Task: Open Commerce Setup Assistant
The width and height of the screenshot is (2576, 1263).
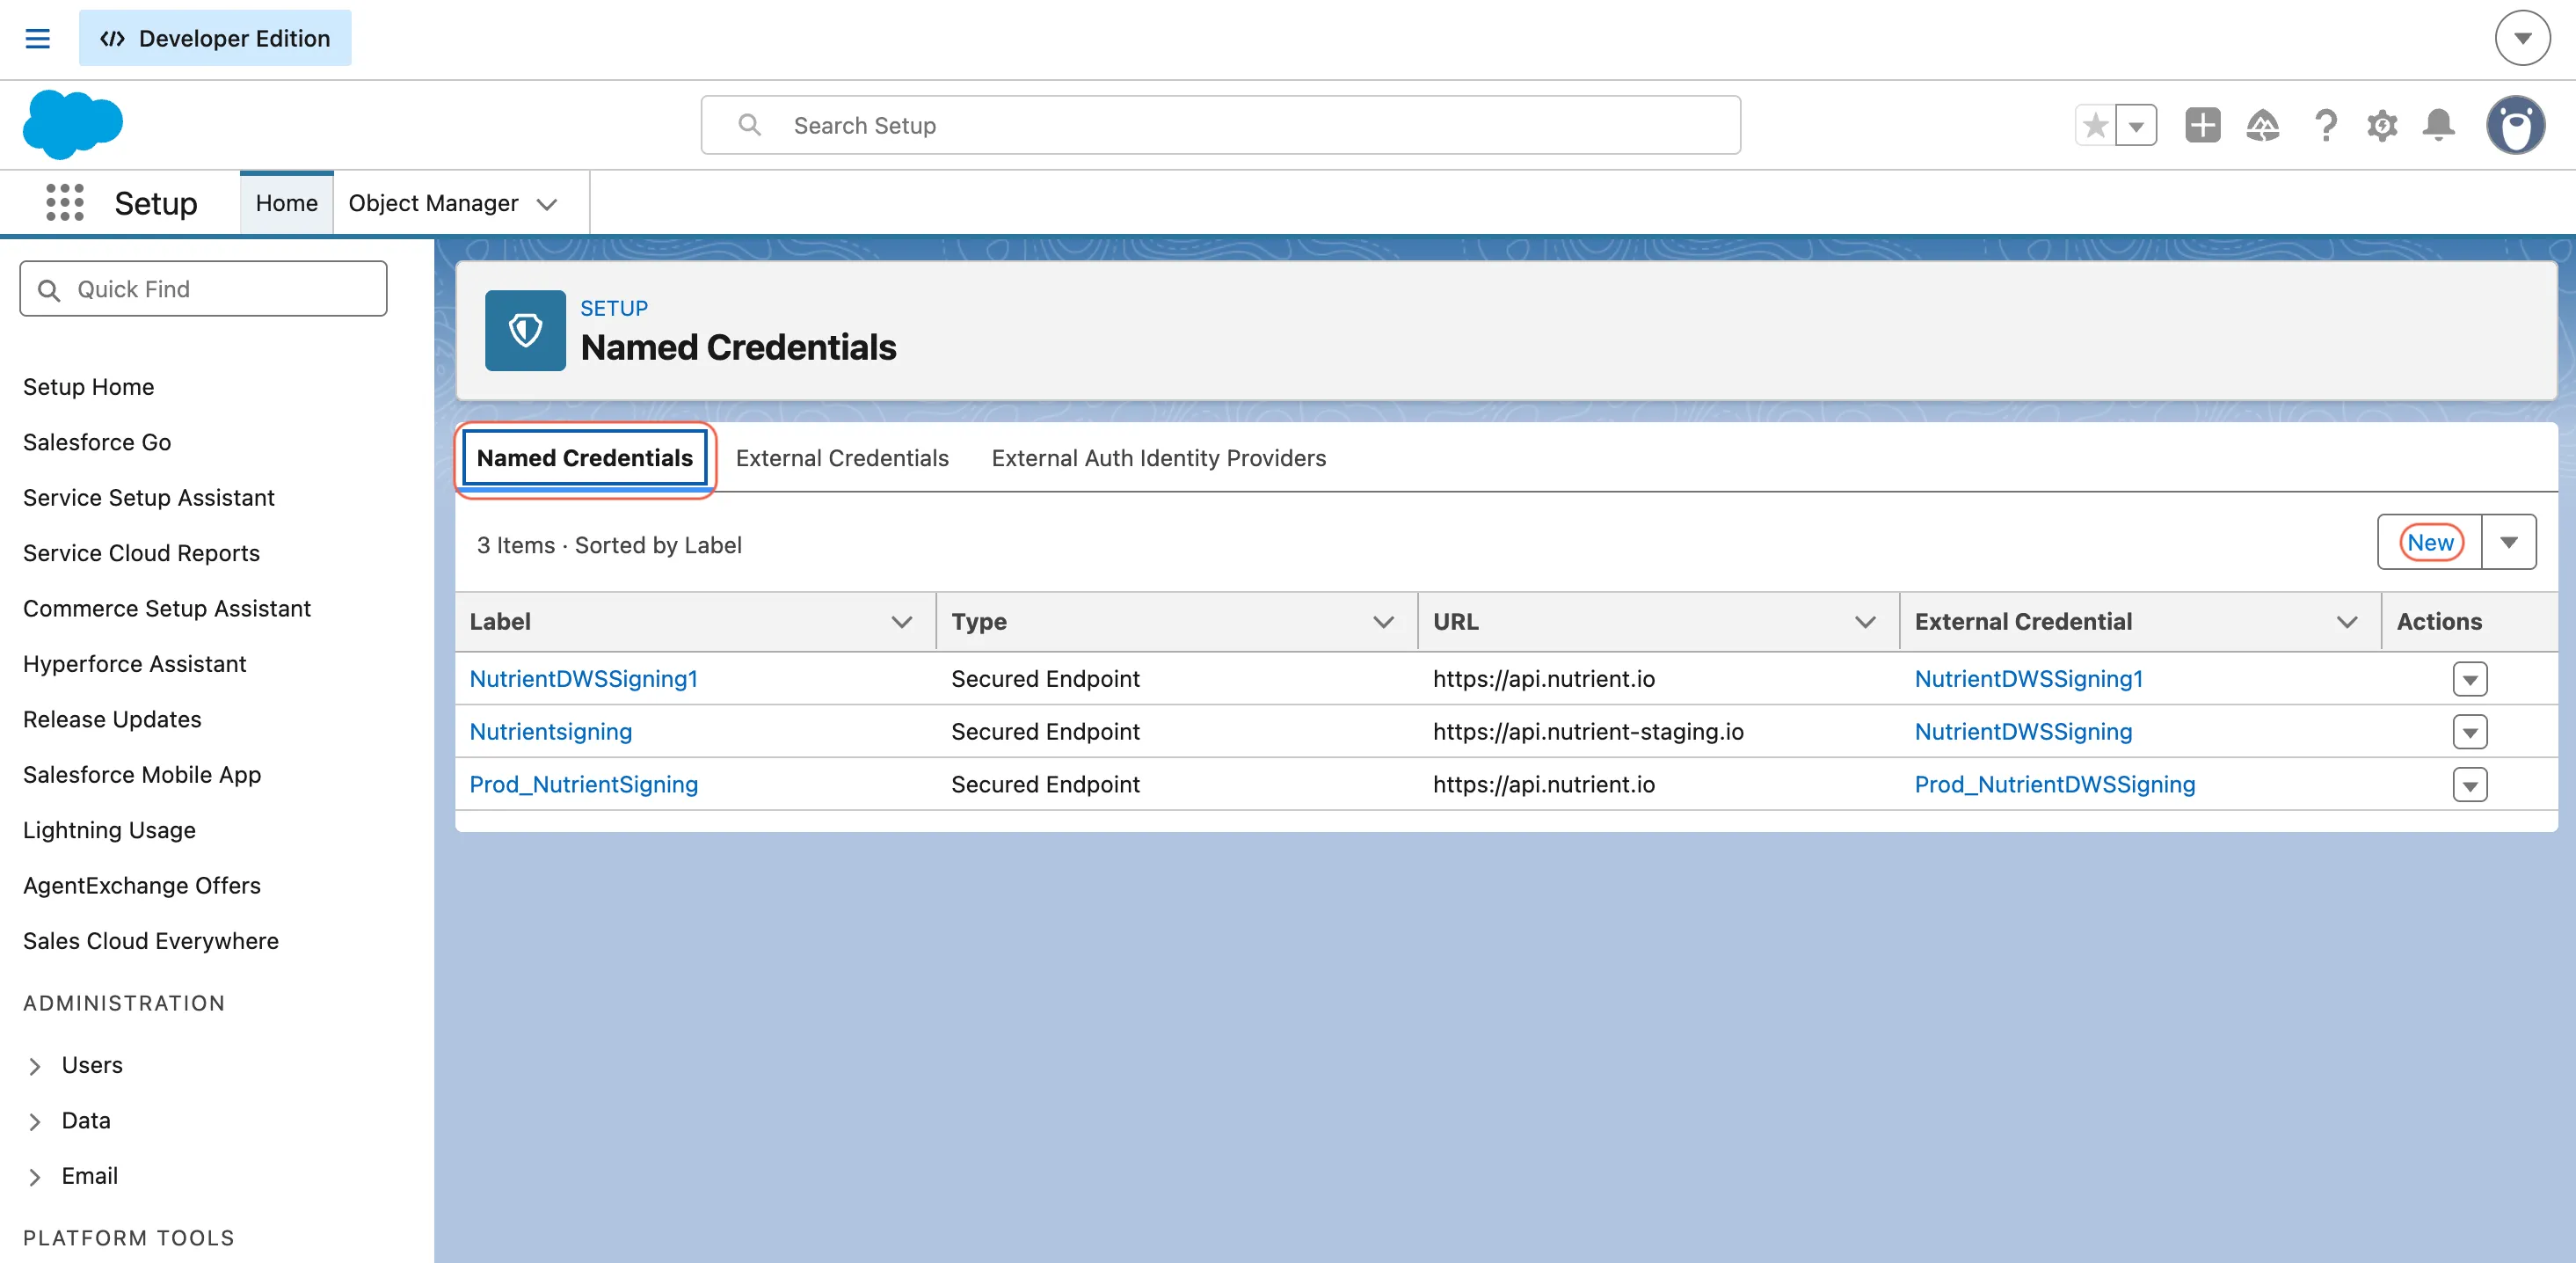Action: pyautogui.click(x=167, y=608)
